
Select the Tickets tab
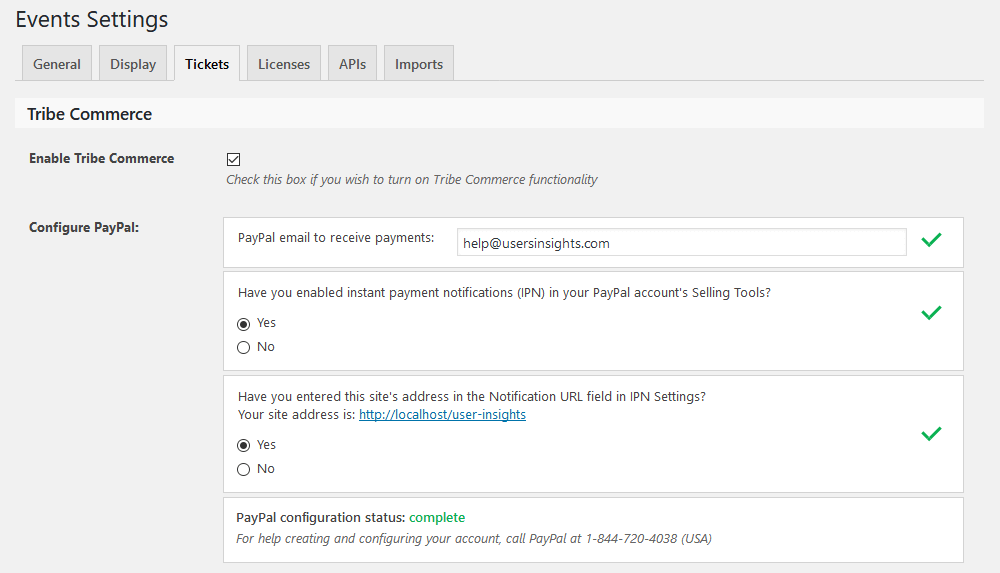(x=207, y=64)
